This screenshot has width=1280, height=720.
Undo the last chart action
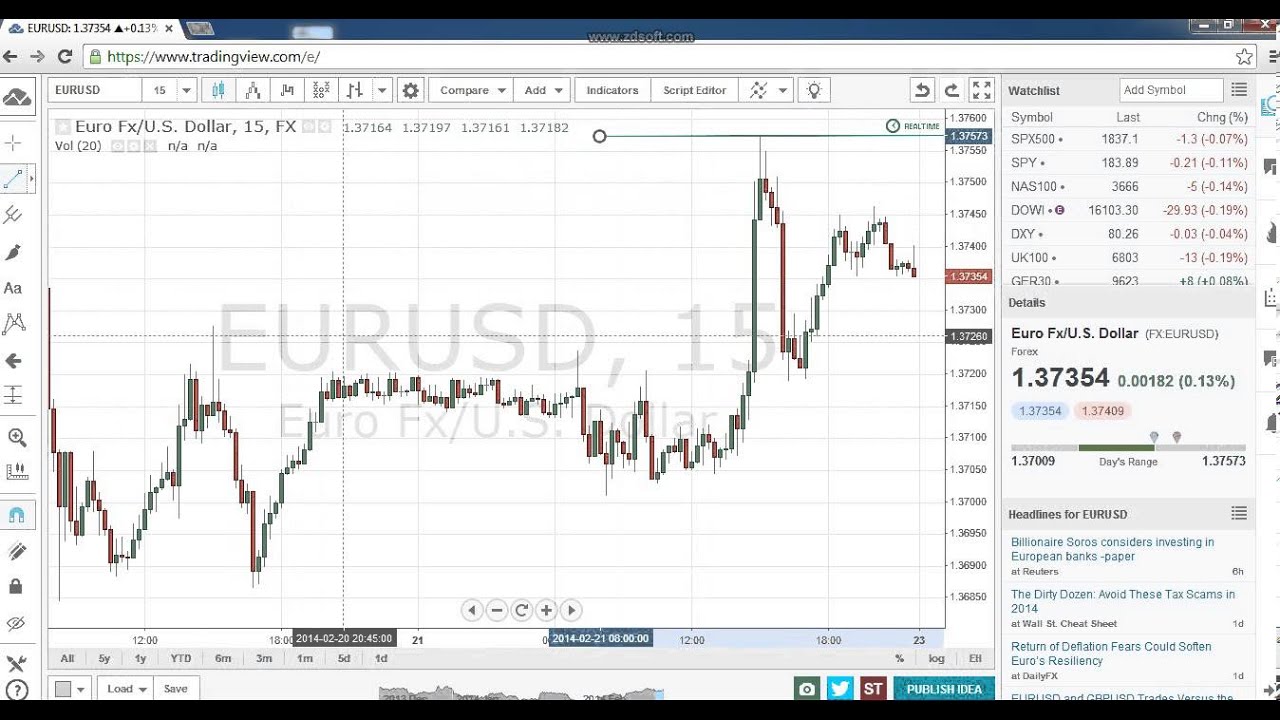coord(922,90)
